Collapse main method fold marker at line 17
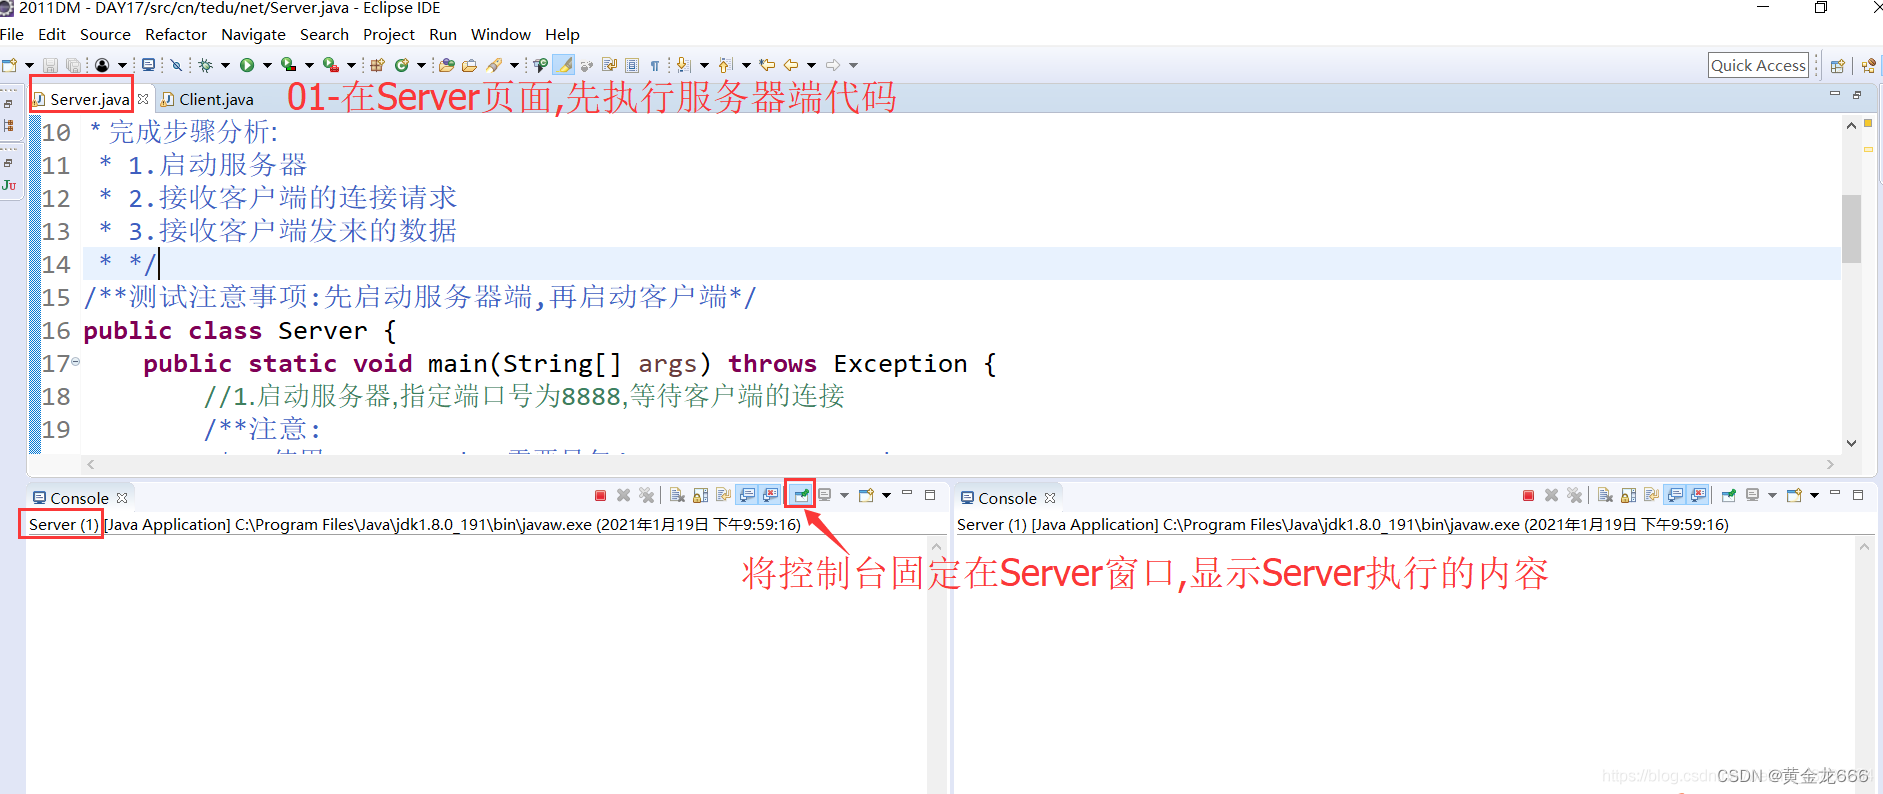Viewport: 1883px width, 794px height. point(76,362)
